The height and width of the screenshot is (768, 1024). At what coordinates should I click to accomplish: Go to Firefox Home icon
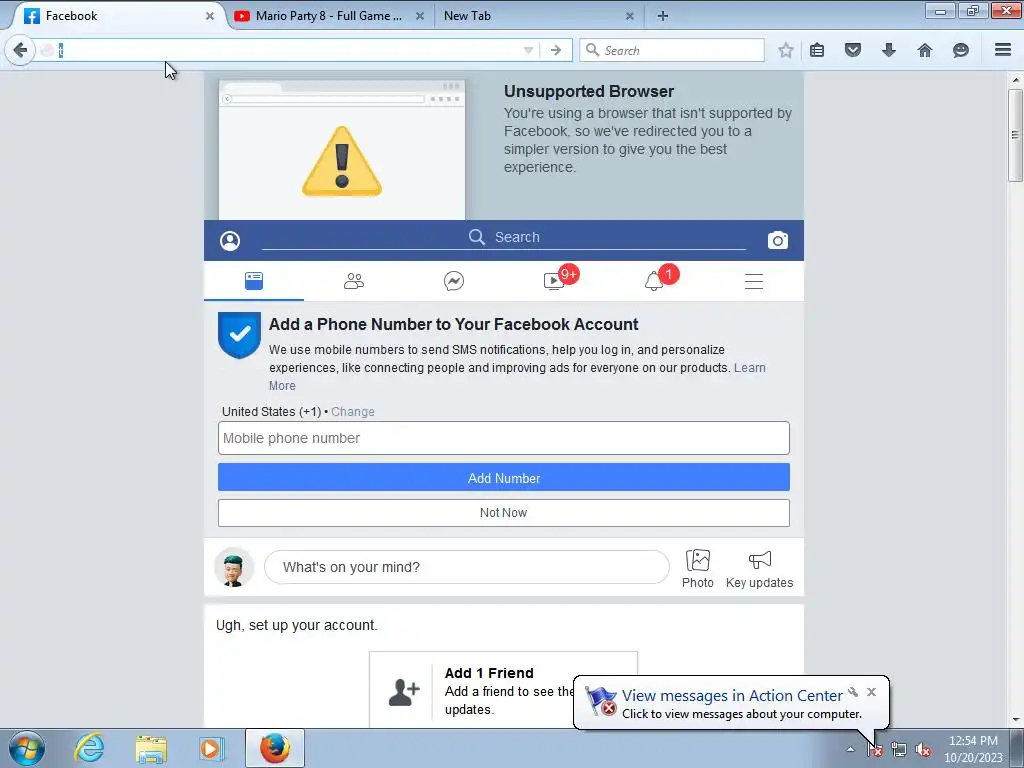coord(925,50)
